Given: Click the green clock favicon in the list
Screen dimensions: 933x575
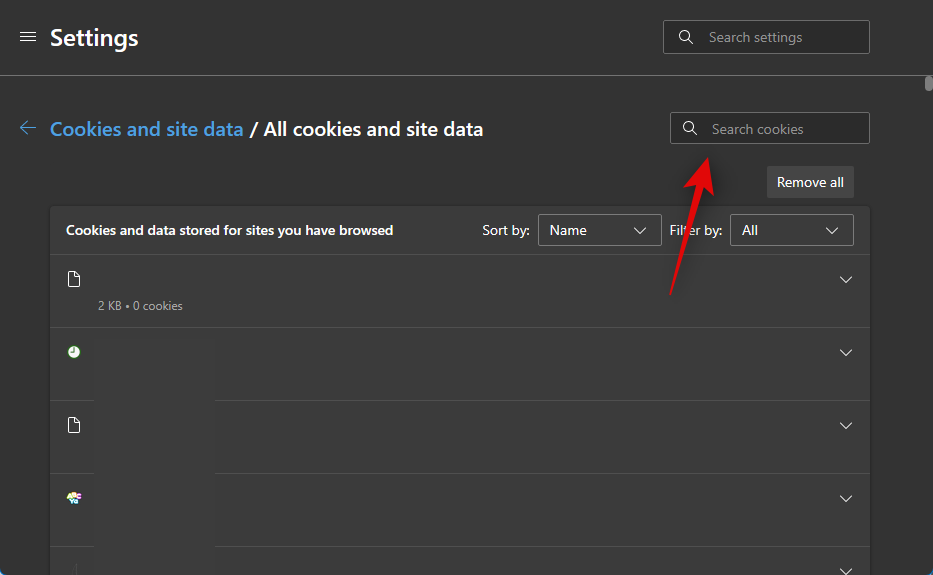Looking at the screenshot, I should (x=74, y=352).
